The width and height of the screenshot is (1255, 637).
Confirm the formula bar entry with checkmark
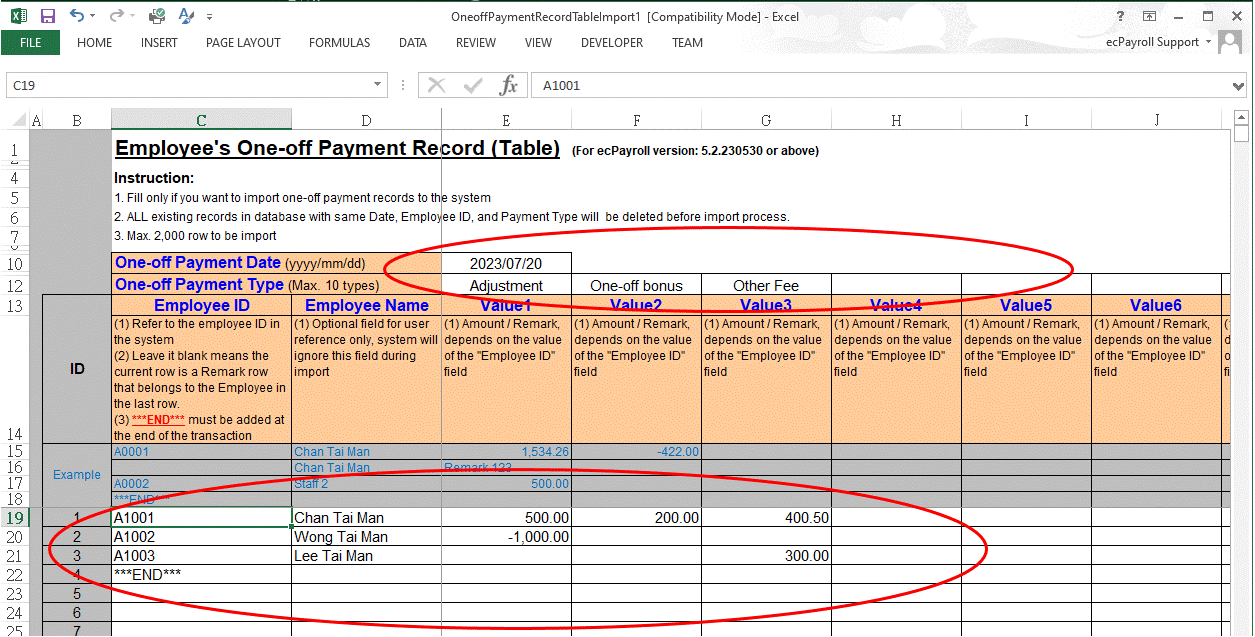473,85
